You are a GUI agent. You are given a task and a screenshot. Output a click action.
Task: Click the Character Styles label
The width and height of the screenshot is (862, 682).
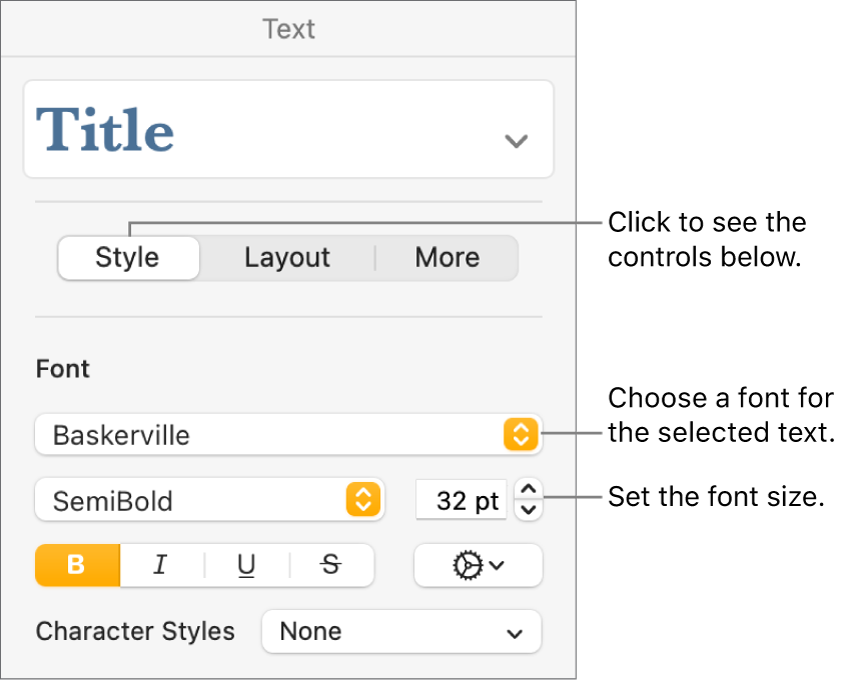coord(136,632)
